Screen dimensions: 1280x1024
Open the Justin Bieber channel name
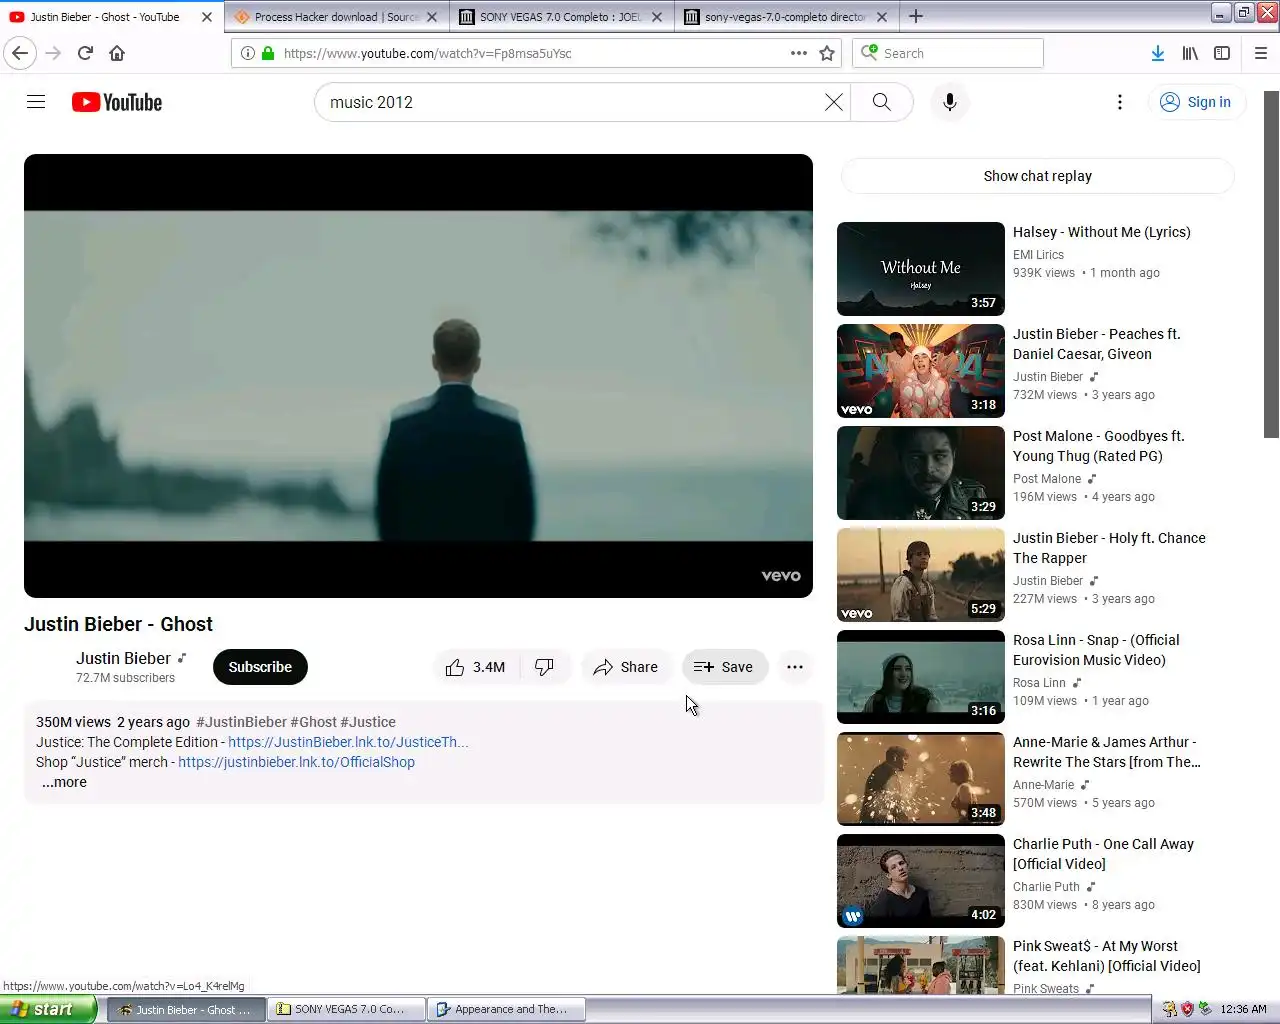[123, 658]
